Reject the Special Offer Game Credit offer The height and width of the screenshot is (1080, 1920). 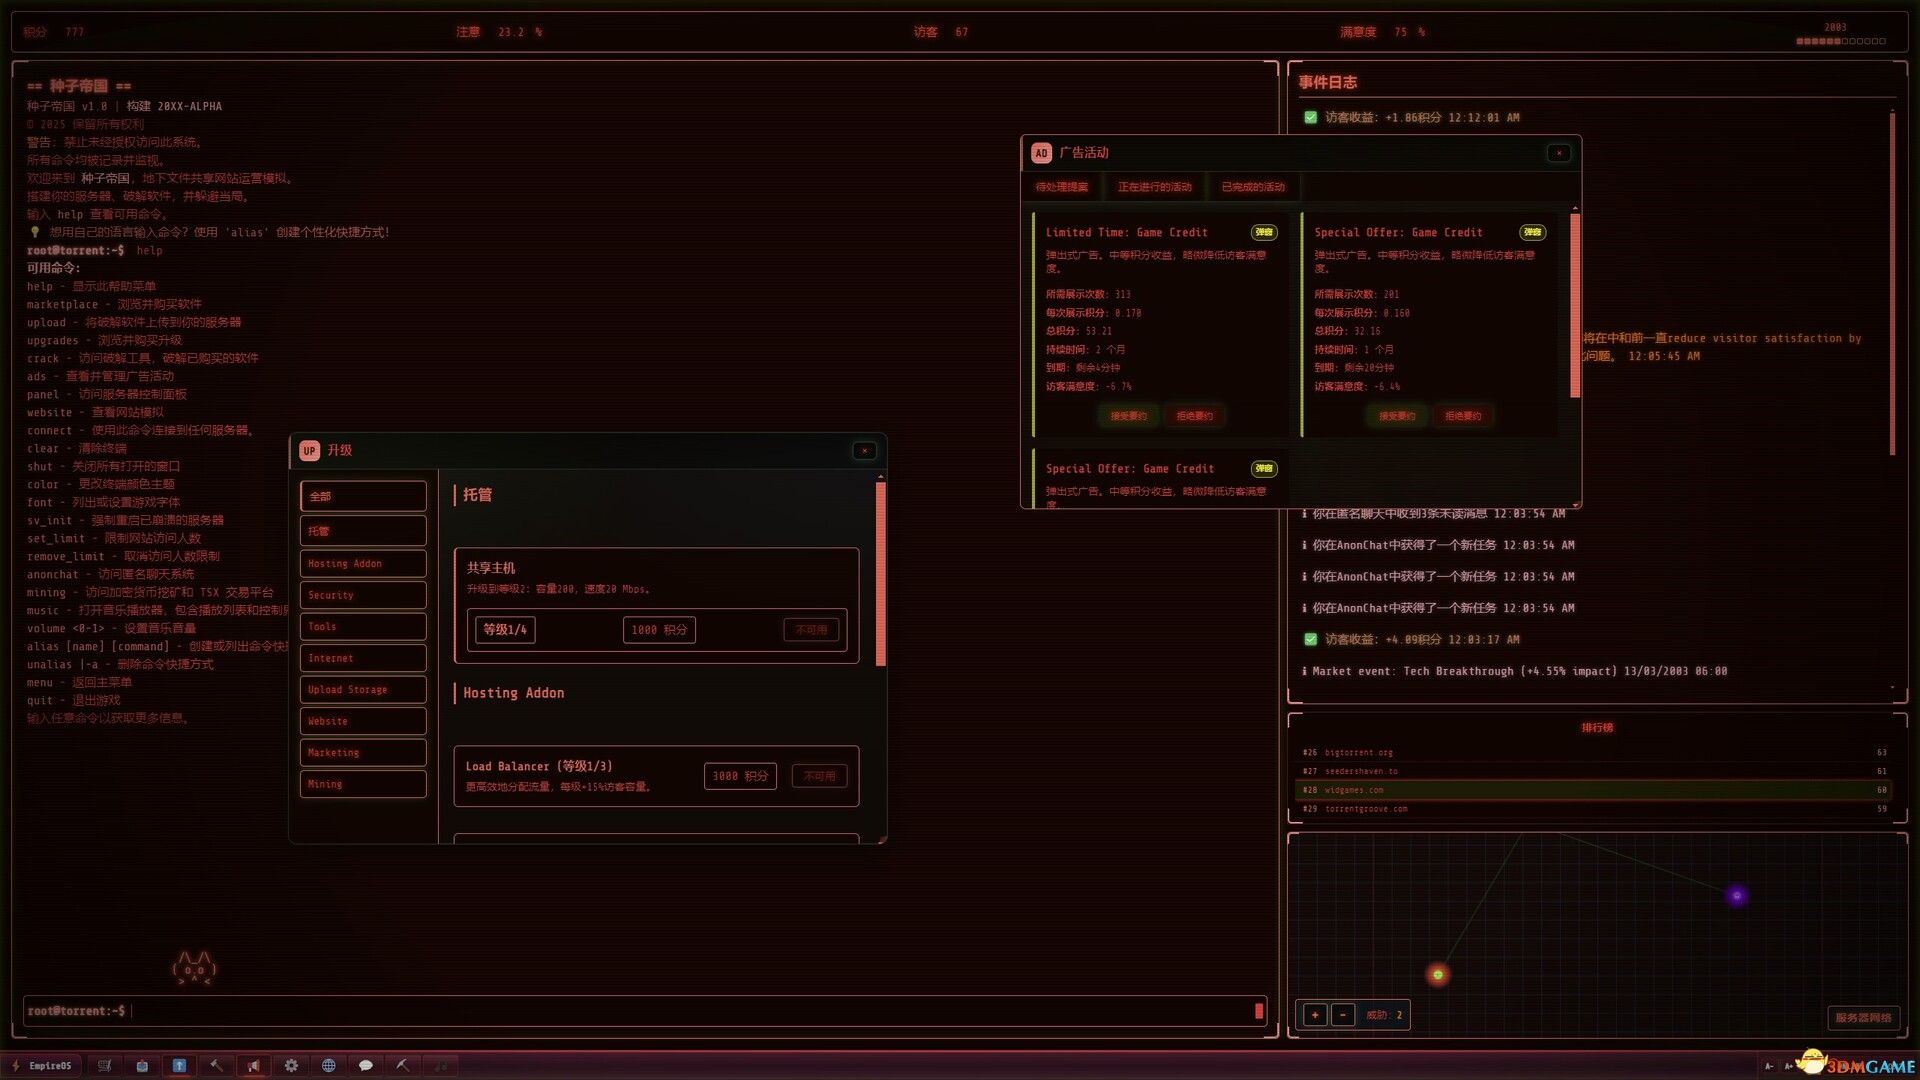pyautogui.click(x=1462, y=416)
